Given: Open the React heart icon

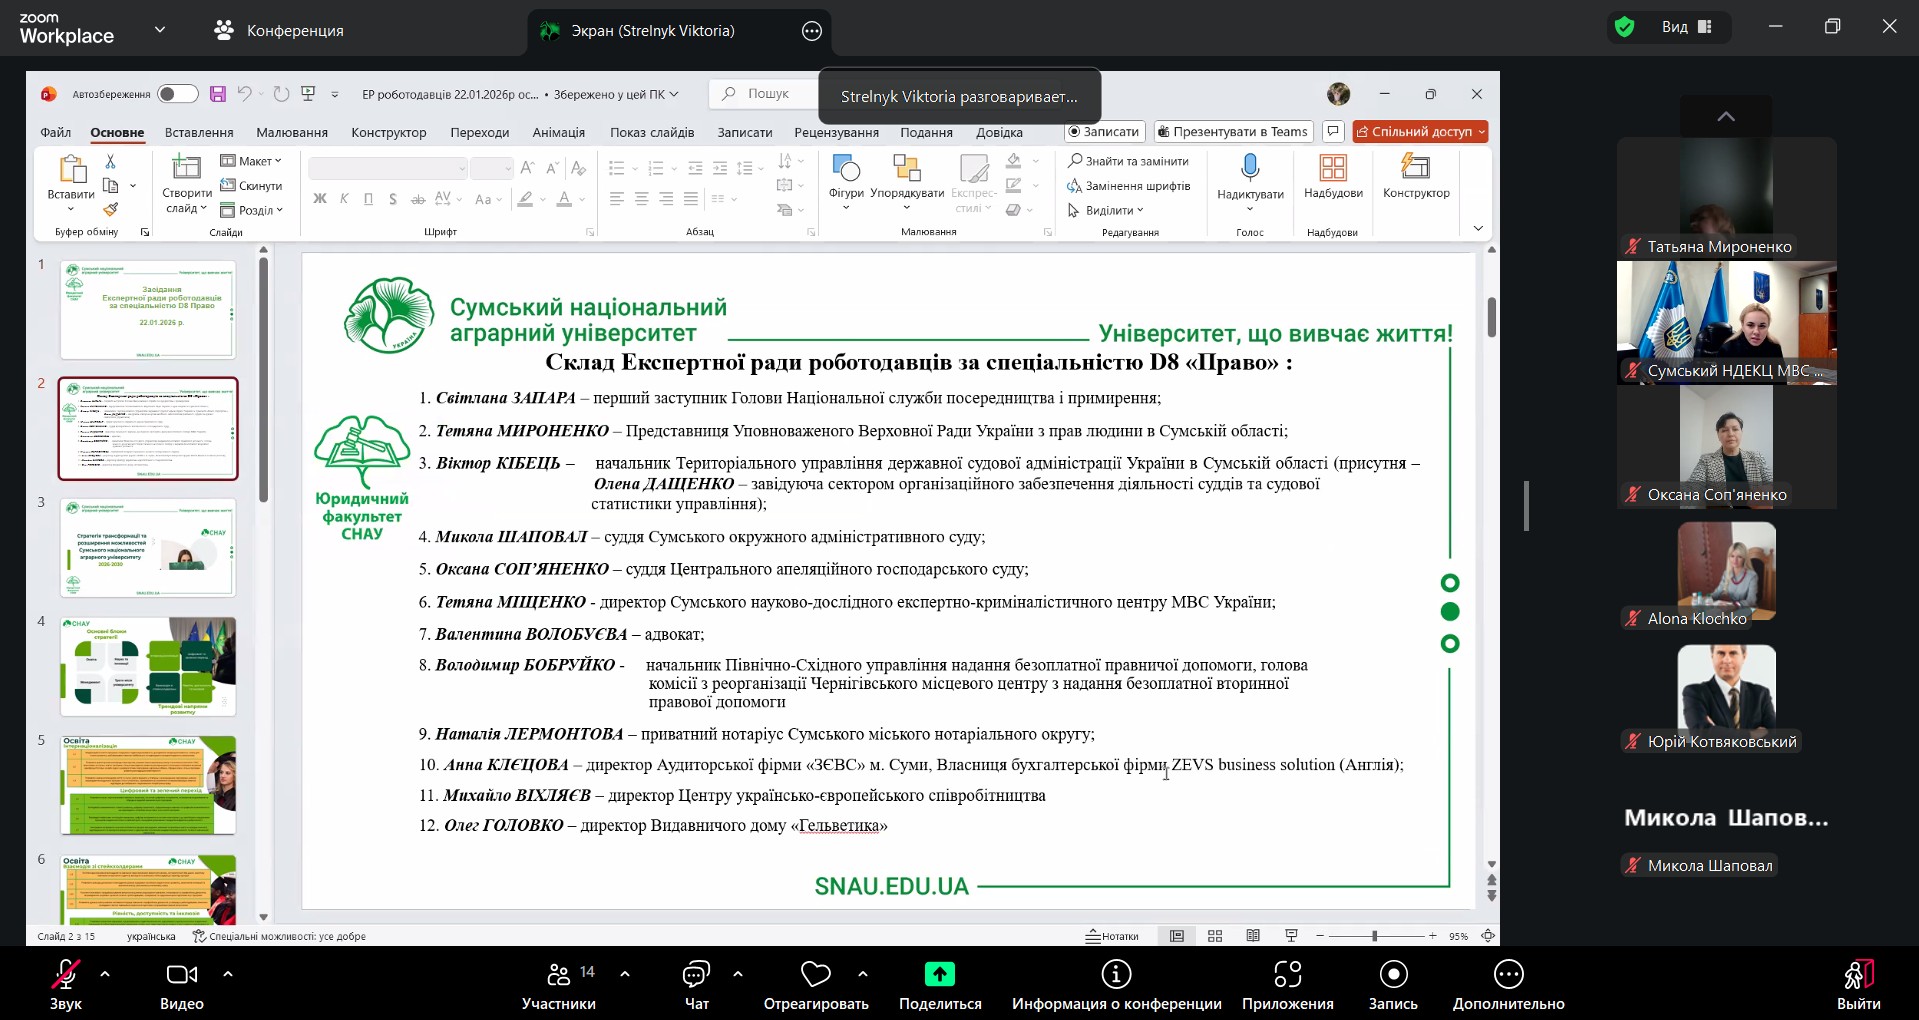Looking at the screenshot, I should pyautogui.click(x=816, y=975).
